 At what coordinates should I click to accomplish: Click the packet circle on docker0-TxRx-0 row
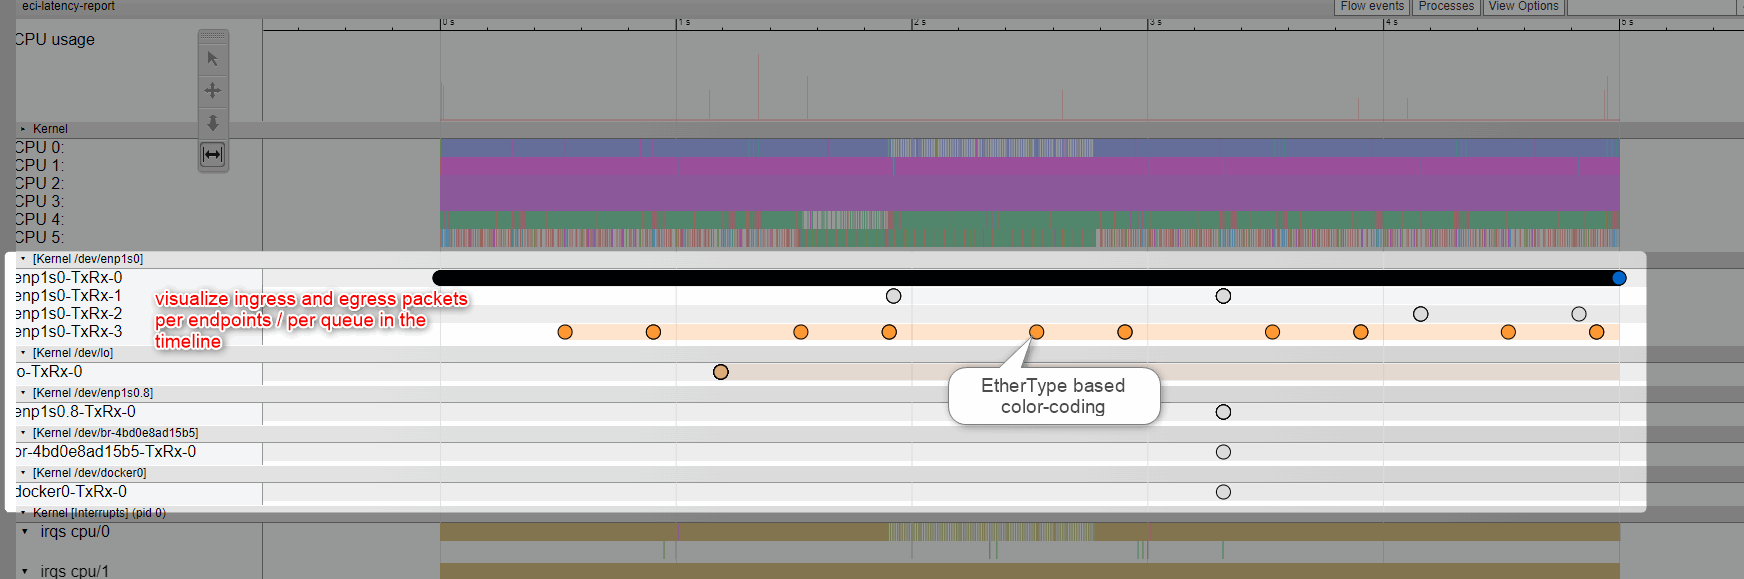coord(1223,492)
